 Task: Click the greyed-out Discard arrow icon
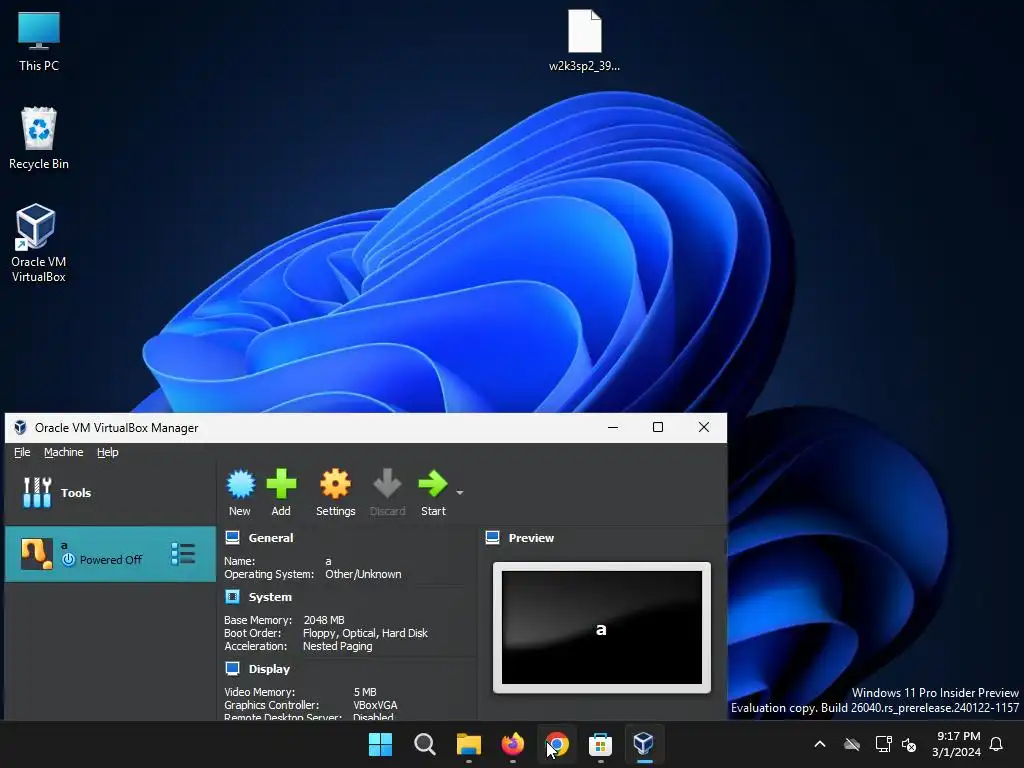tap(387, 485)
